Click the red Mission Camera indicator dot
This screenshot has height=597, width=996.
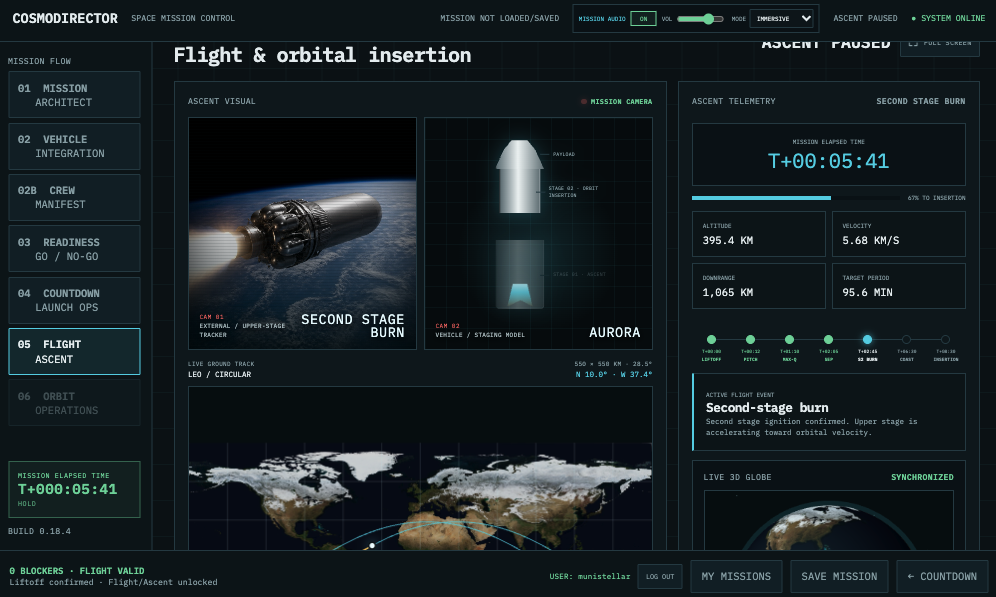pyautogui.click(x=584, y=102)
